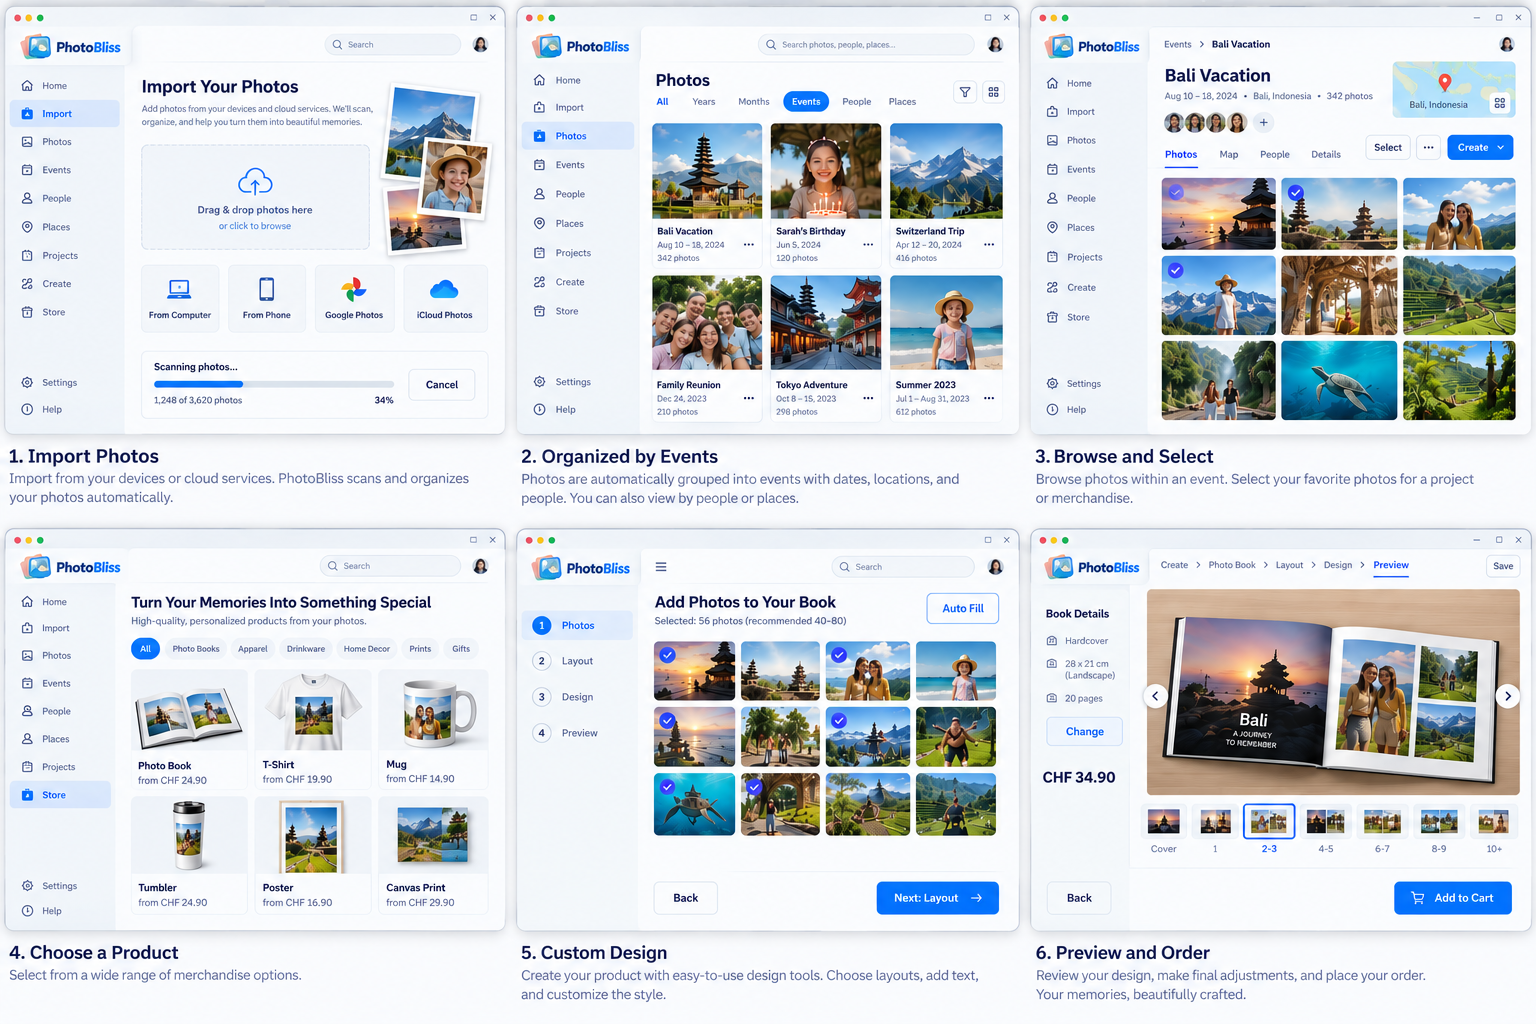The width and height of the screenshot is (1536, 1024).
Task: Select the Cover page thumbnail
Action: point(1164,822)
